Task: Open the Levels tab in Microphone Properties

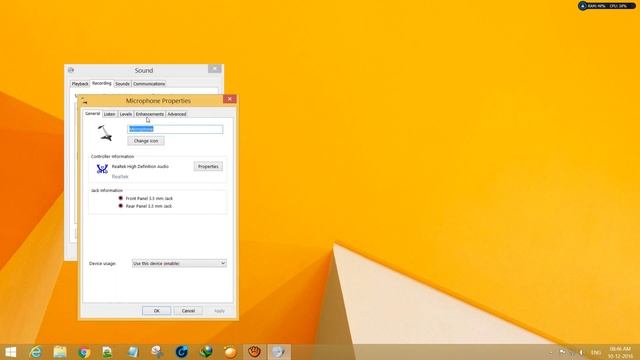Action: (126, 114)
